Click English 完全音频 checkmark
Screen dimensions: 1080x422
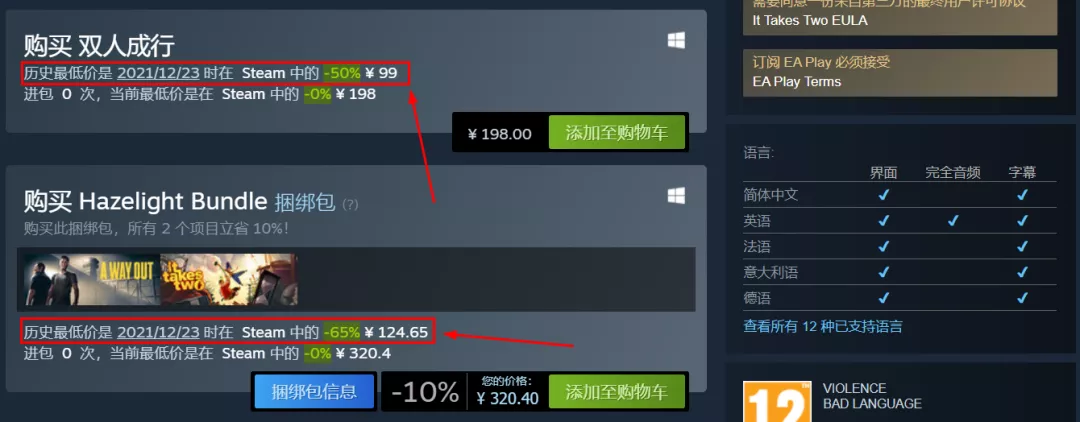(953, 221)
